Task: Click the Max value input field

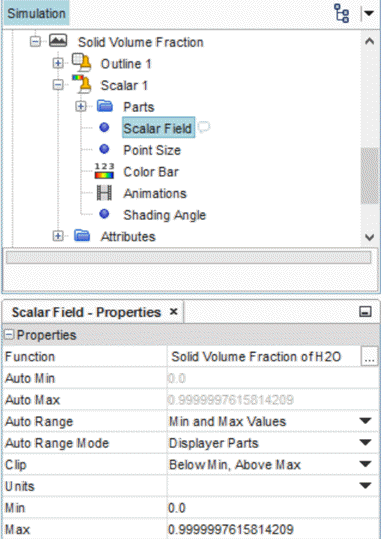Action: [x=273, y=529]
